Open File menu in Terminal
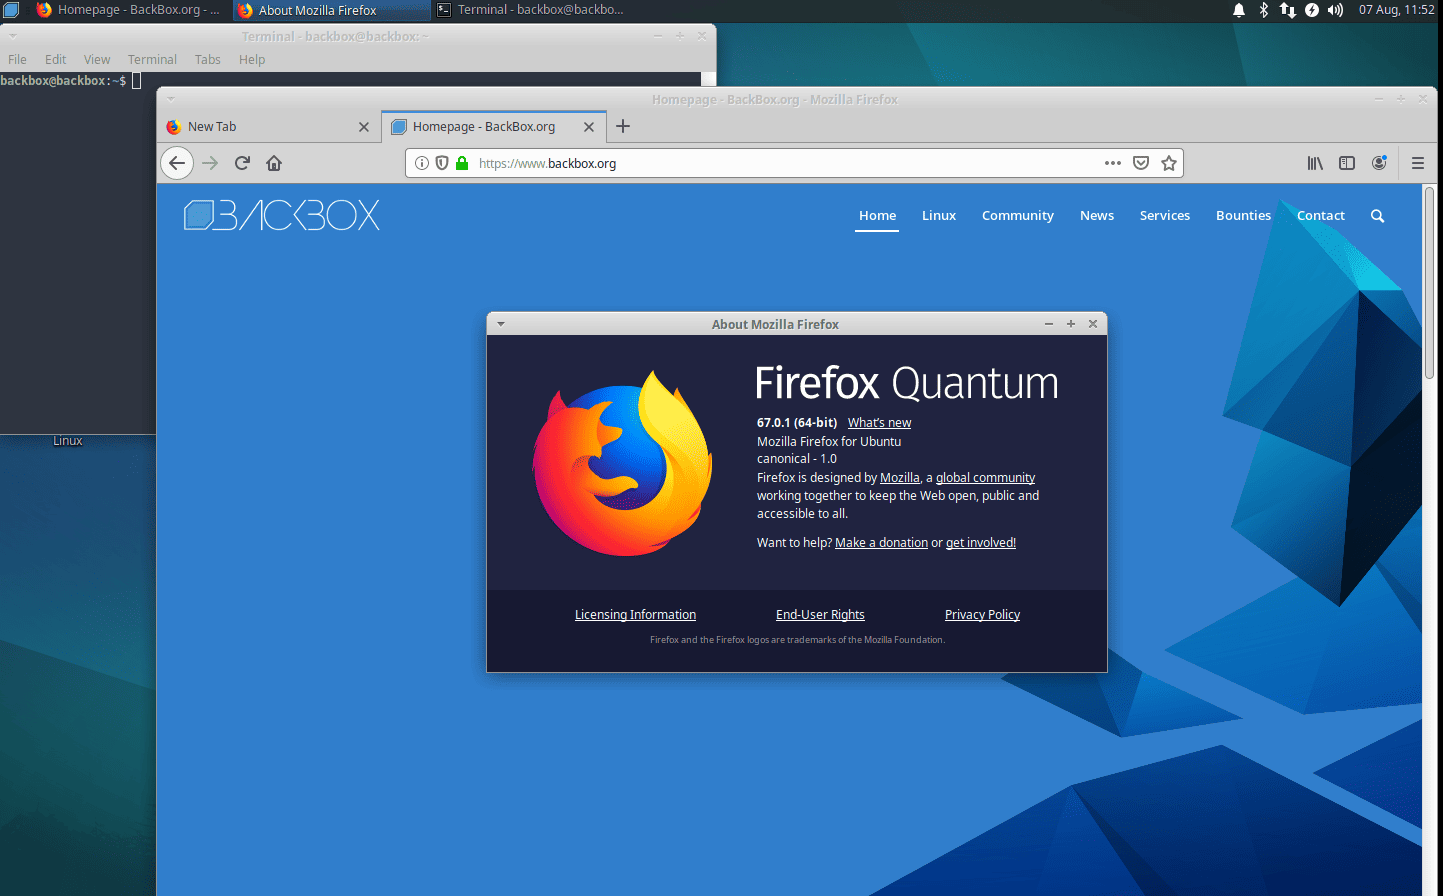The width and height of the screenshot is (1443, 896). pyautogui.click(x=17, y=60)
